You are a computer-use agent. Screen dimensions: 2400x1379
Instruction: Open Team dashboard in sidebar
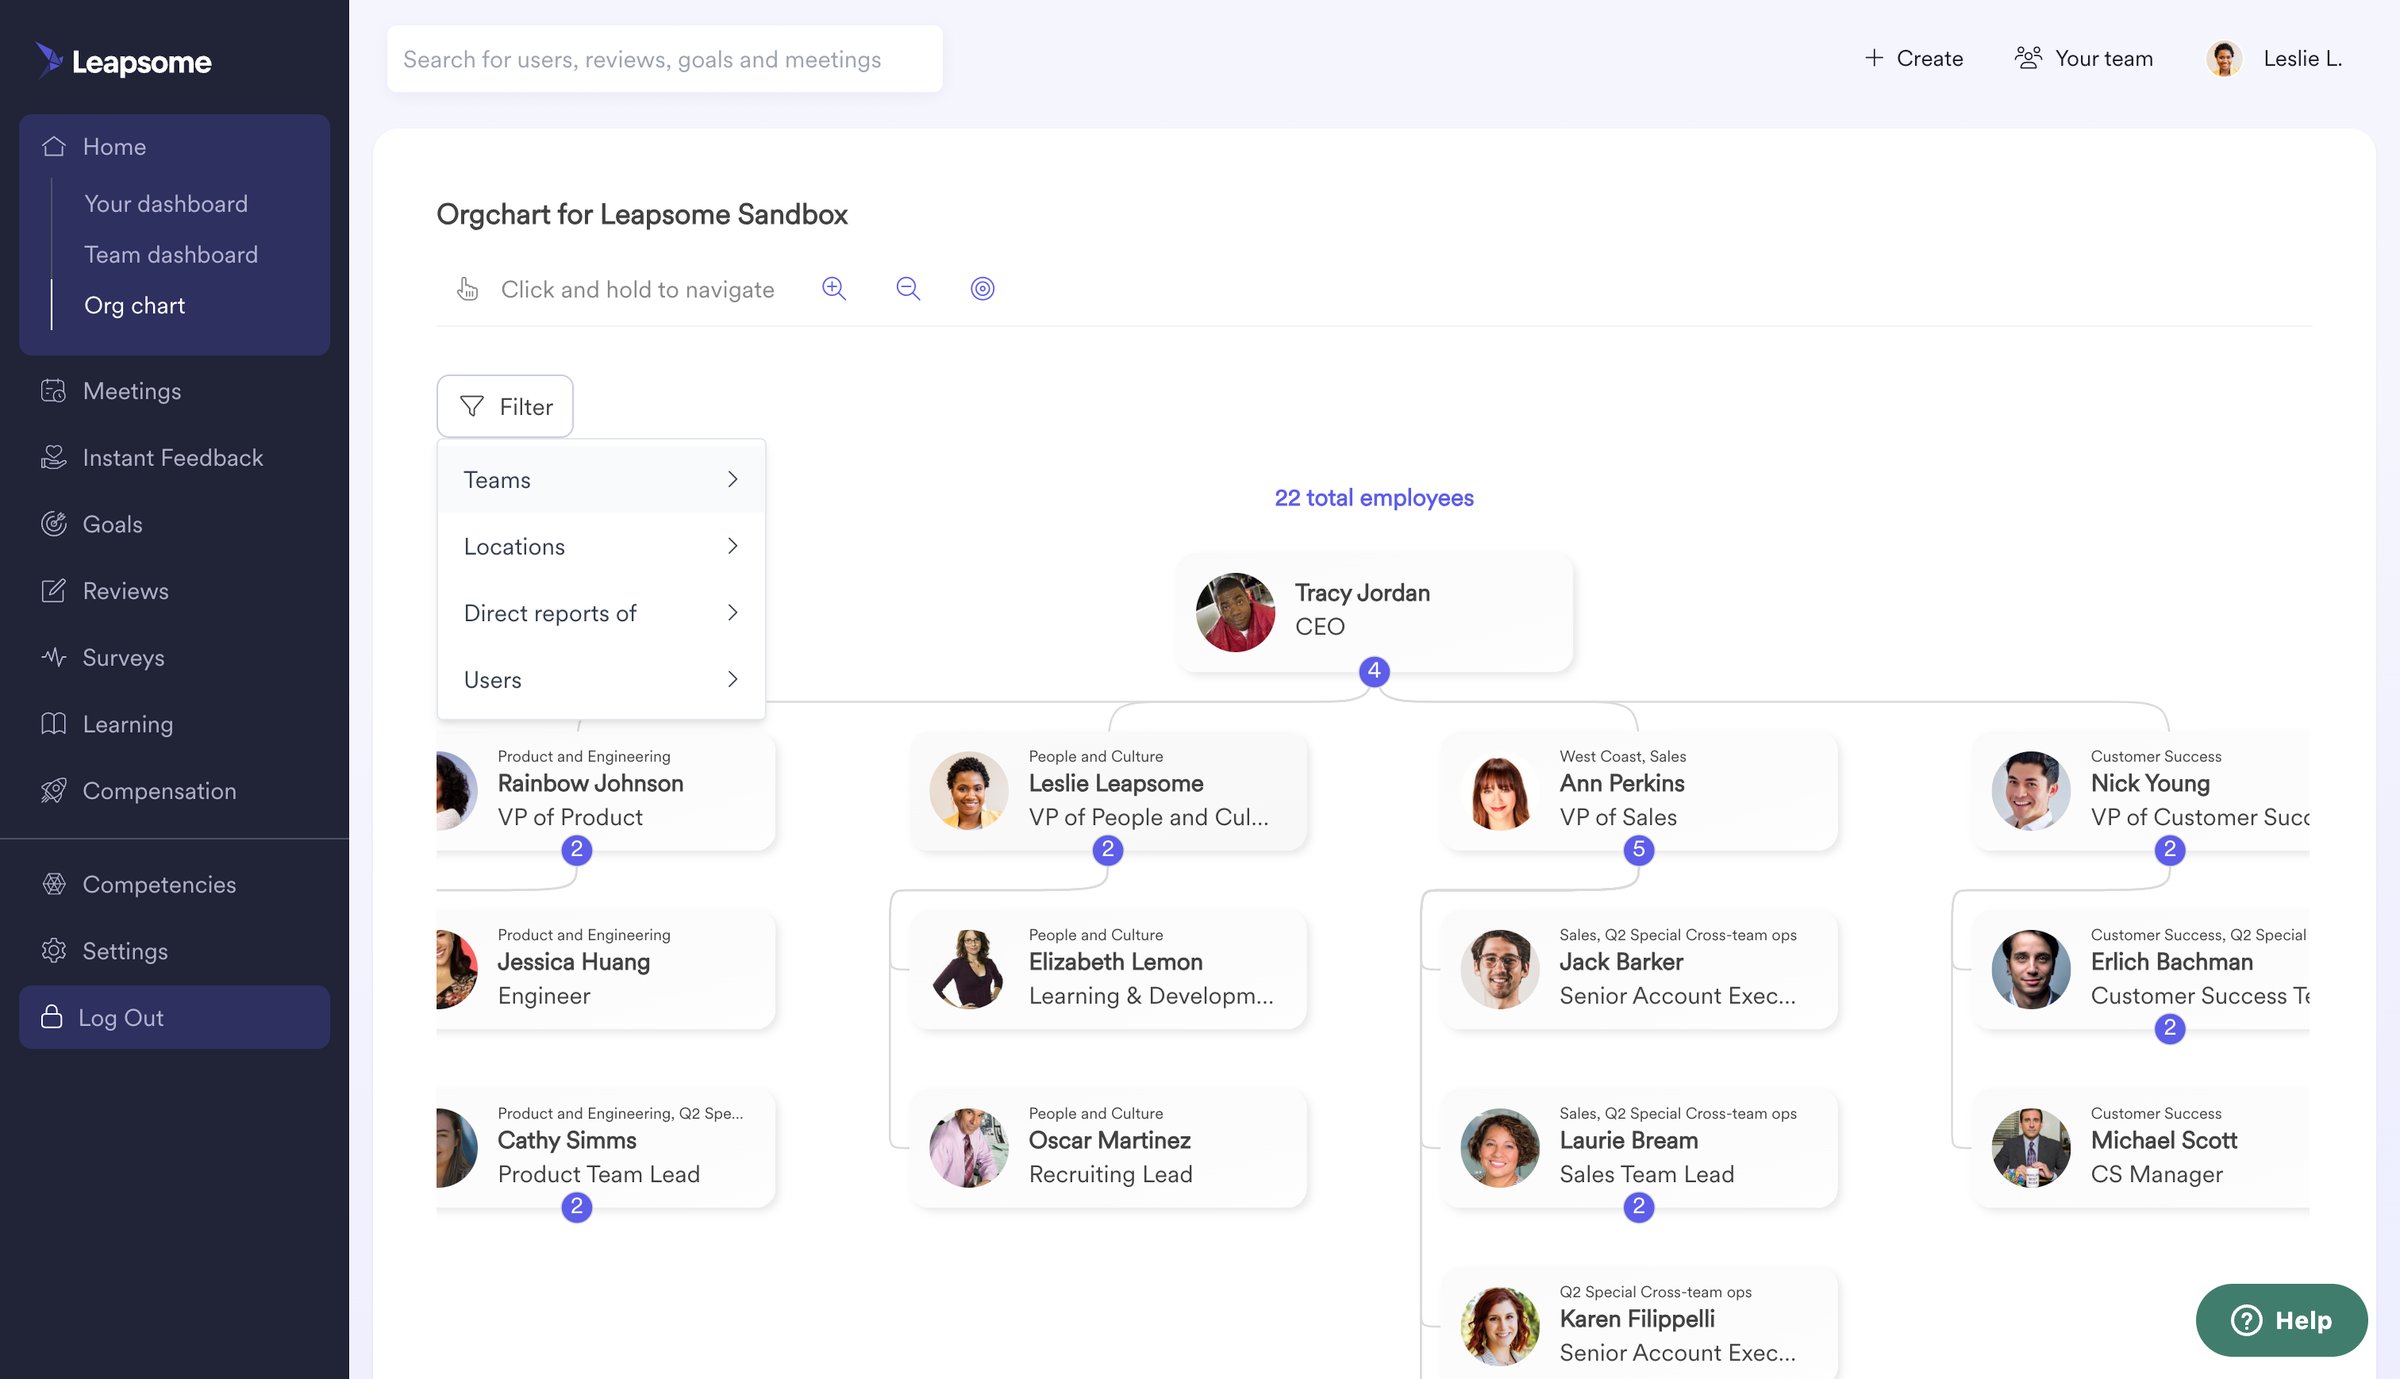[171, 255]
